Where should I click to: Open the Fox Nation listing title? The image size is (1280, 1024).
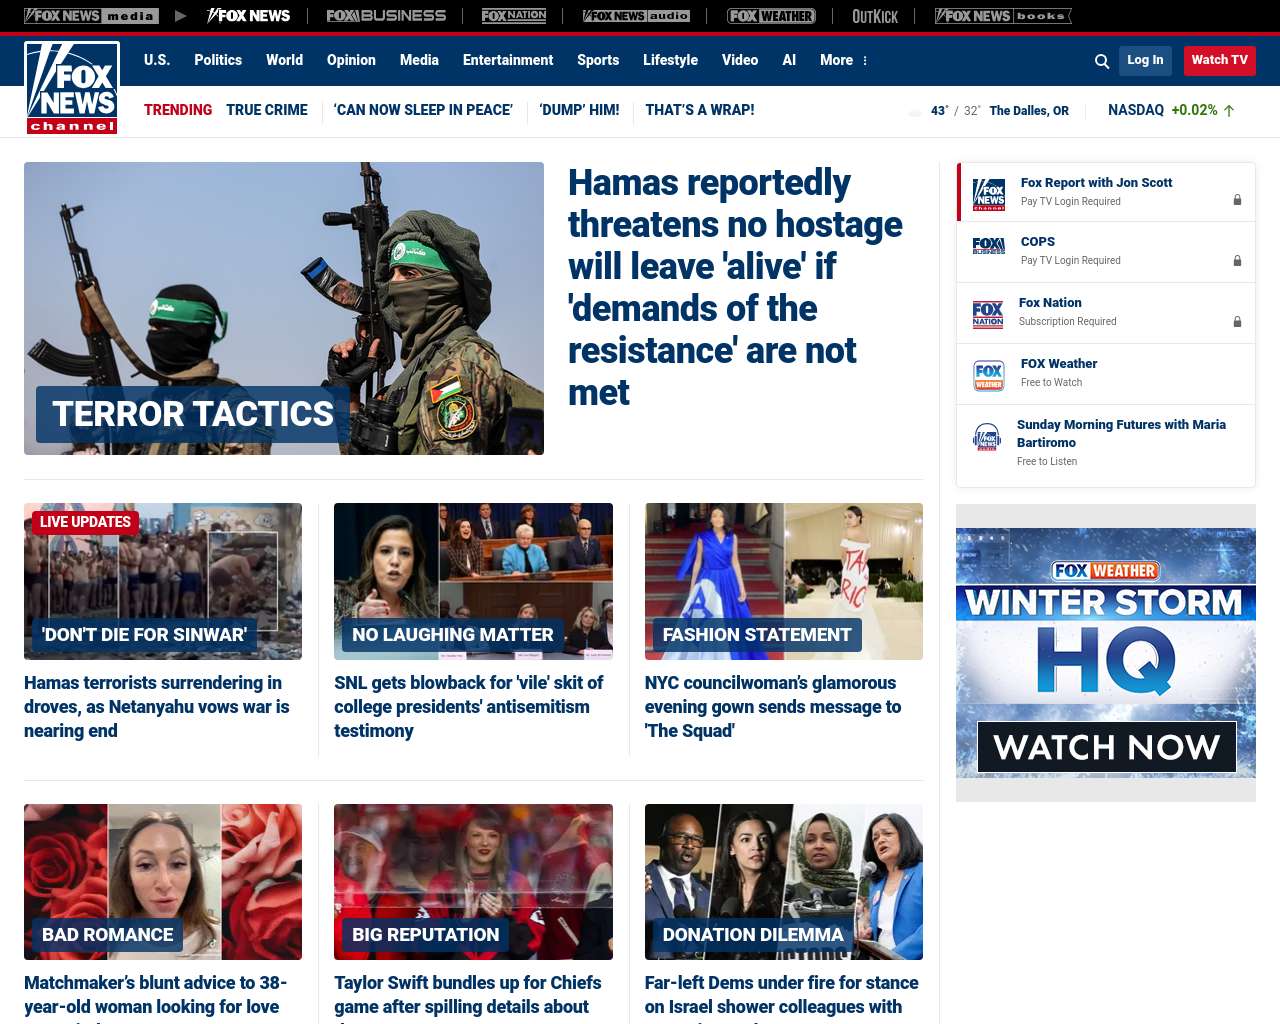tap(1050, 303)
